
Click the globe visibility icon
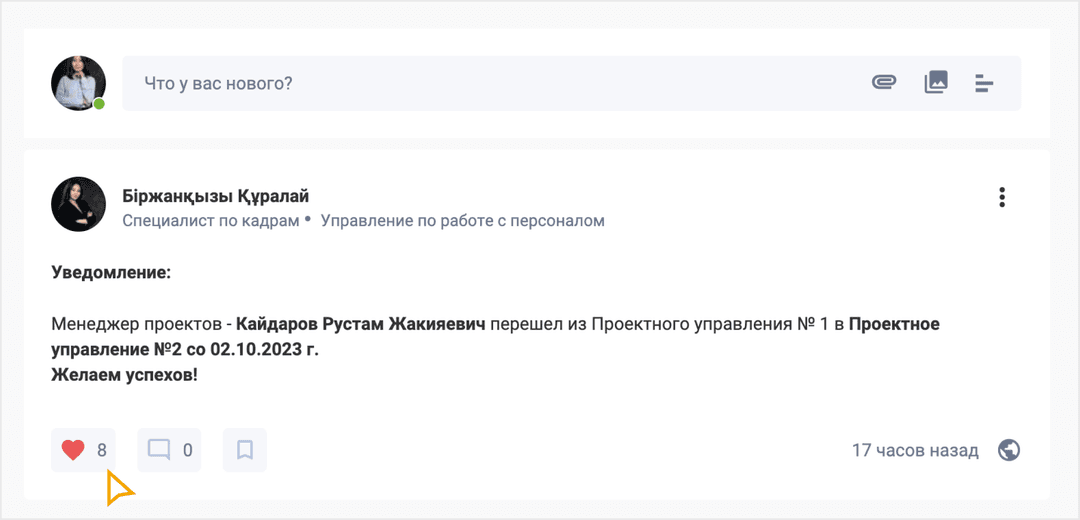click(x=1009, y=450)
